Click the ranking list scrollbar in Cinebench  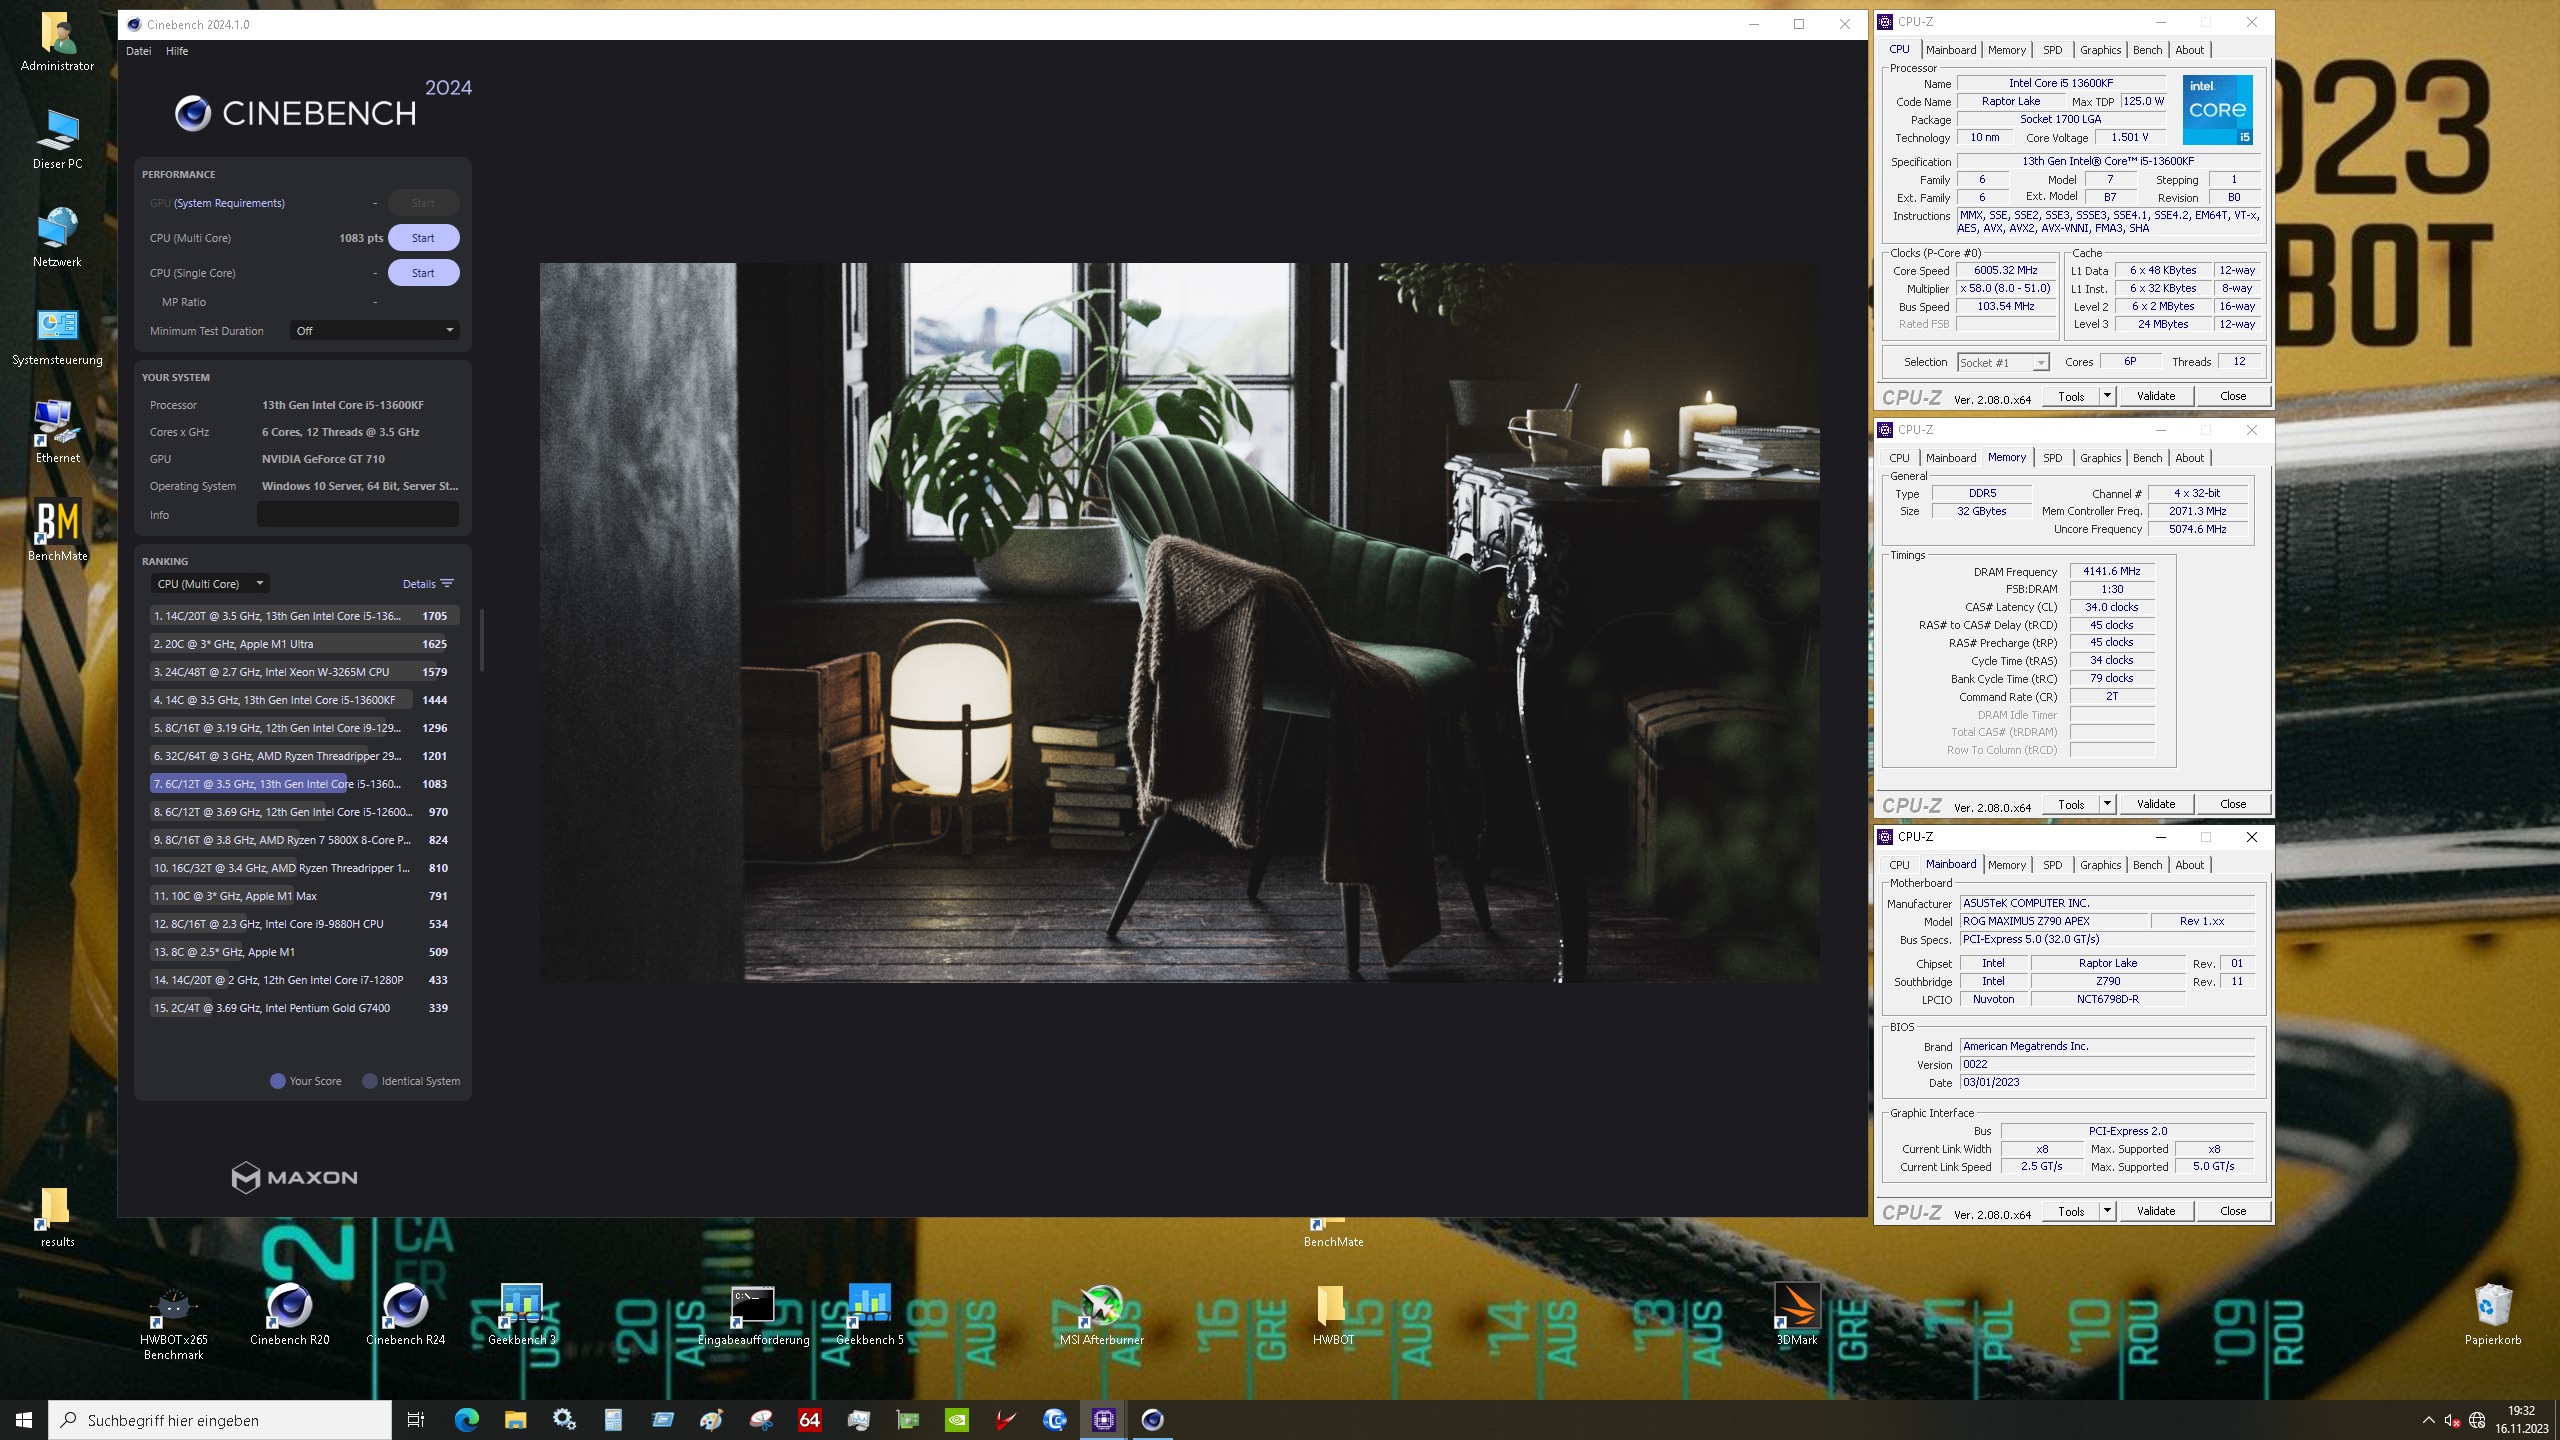482,640
